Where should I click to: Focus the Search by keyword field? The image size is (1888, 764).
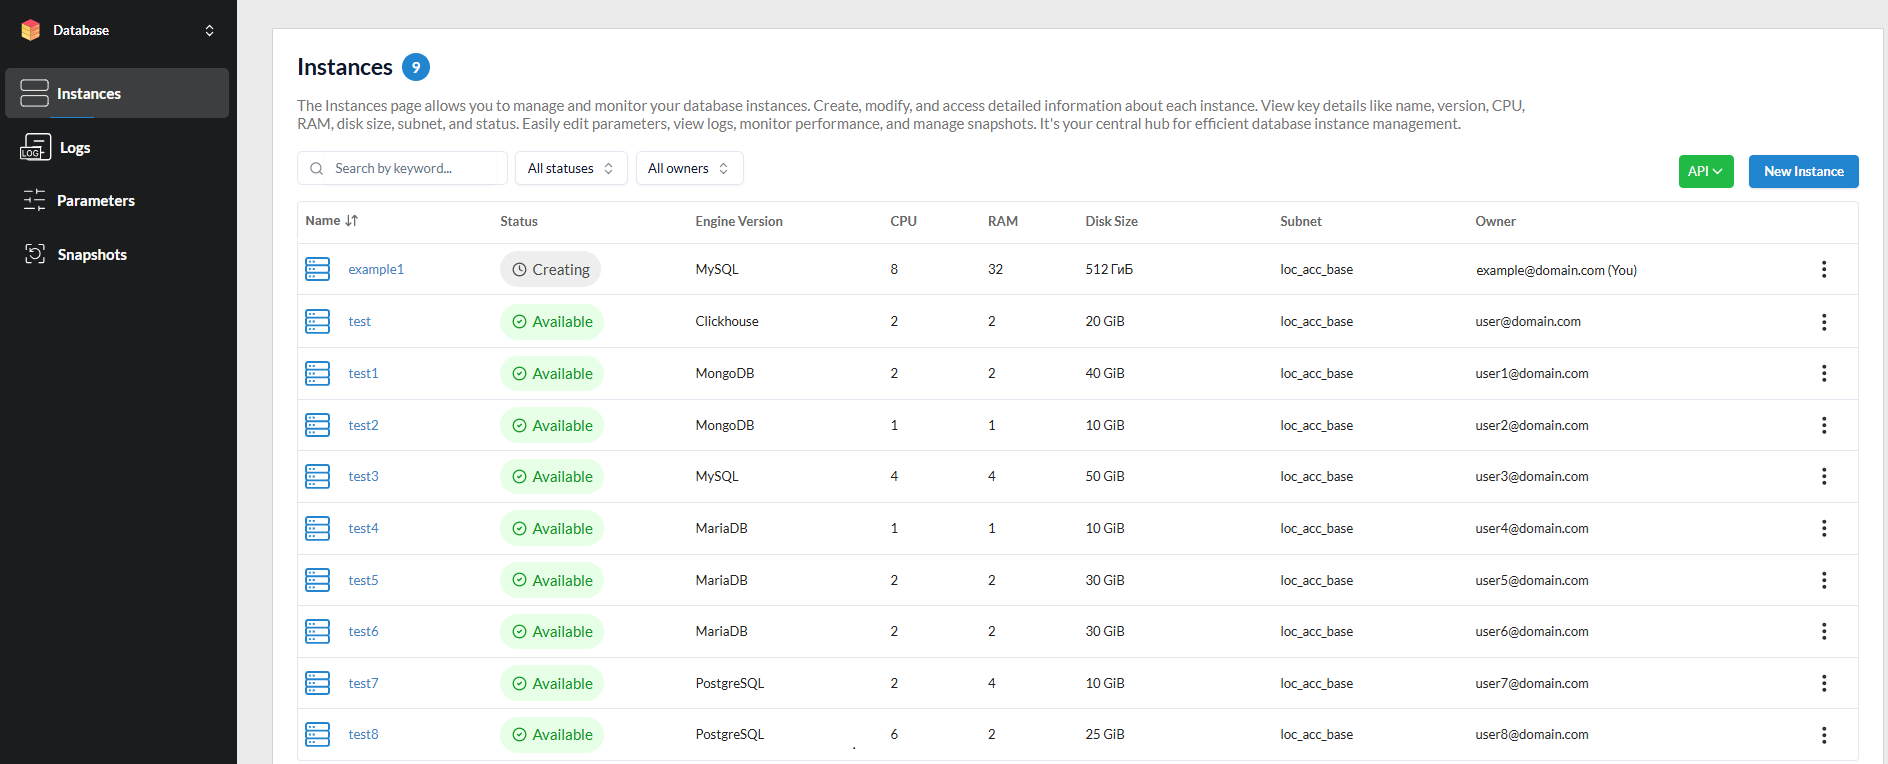[410, 168]
